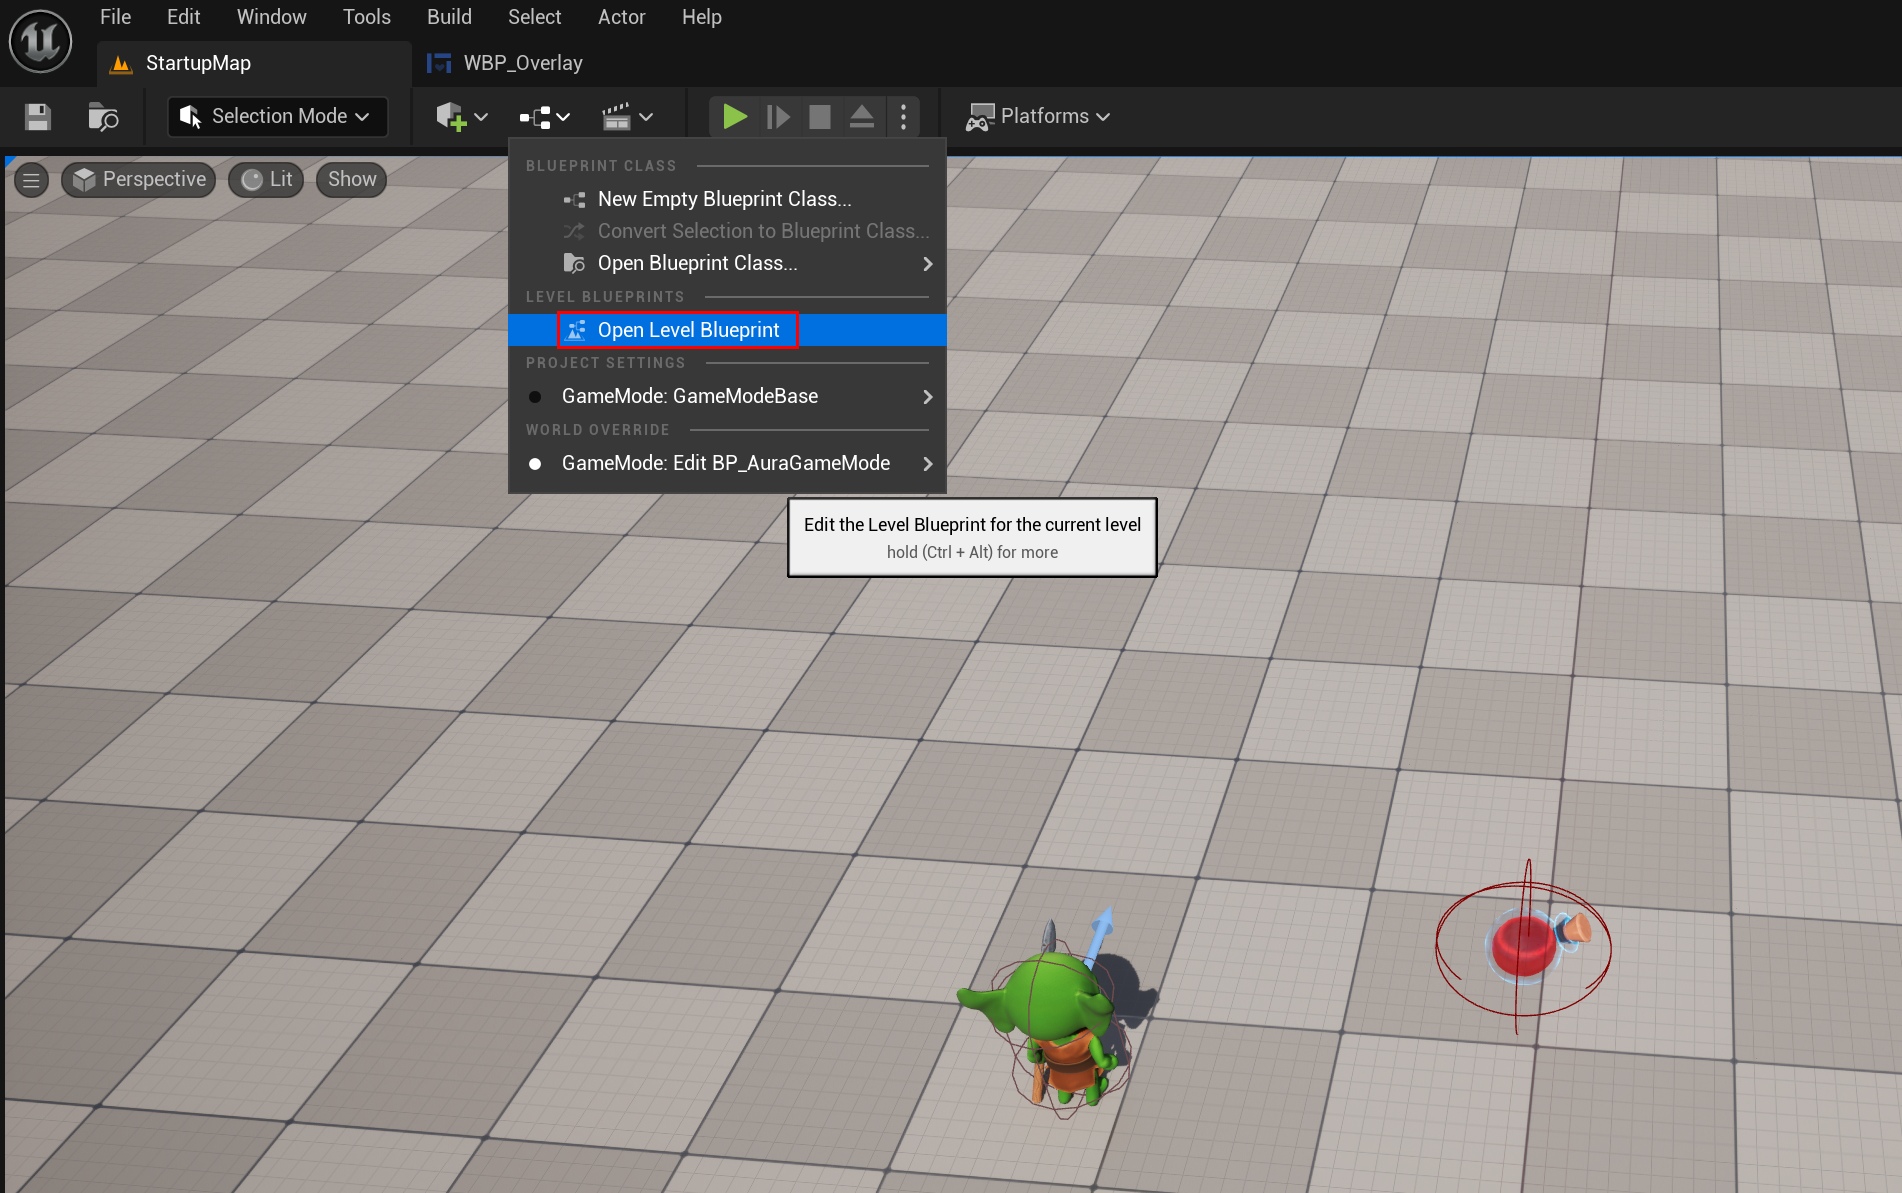Click Open Level Blueprint menu entry

tap(727, 330)
